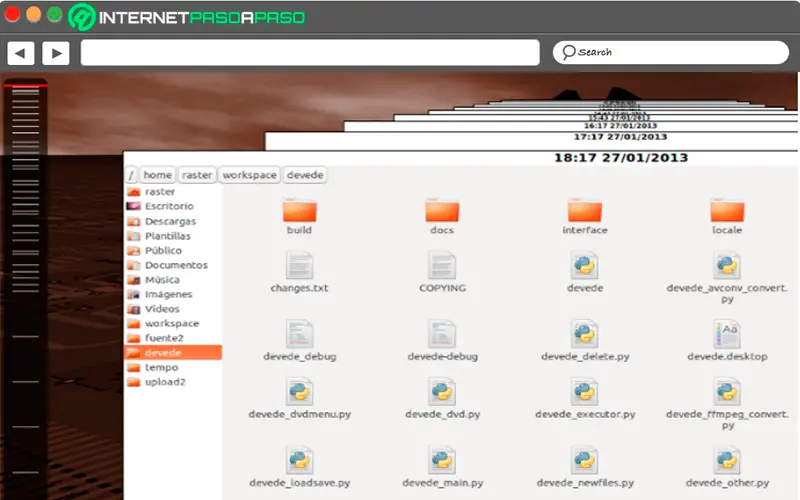Viewport: 800px width, 500px height.
Task: Select devede_delete.py file icon
Action: (585, 334)
